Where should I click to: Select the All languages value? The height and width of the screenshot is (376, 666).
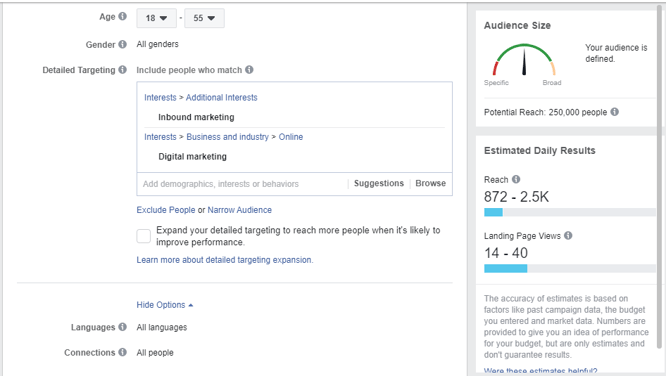point(161,327)
